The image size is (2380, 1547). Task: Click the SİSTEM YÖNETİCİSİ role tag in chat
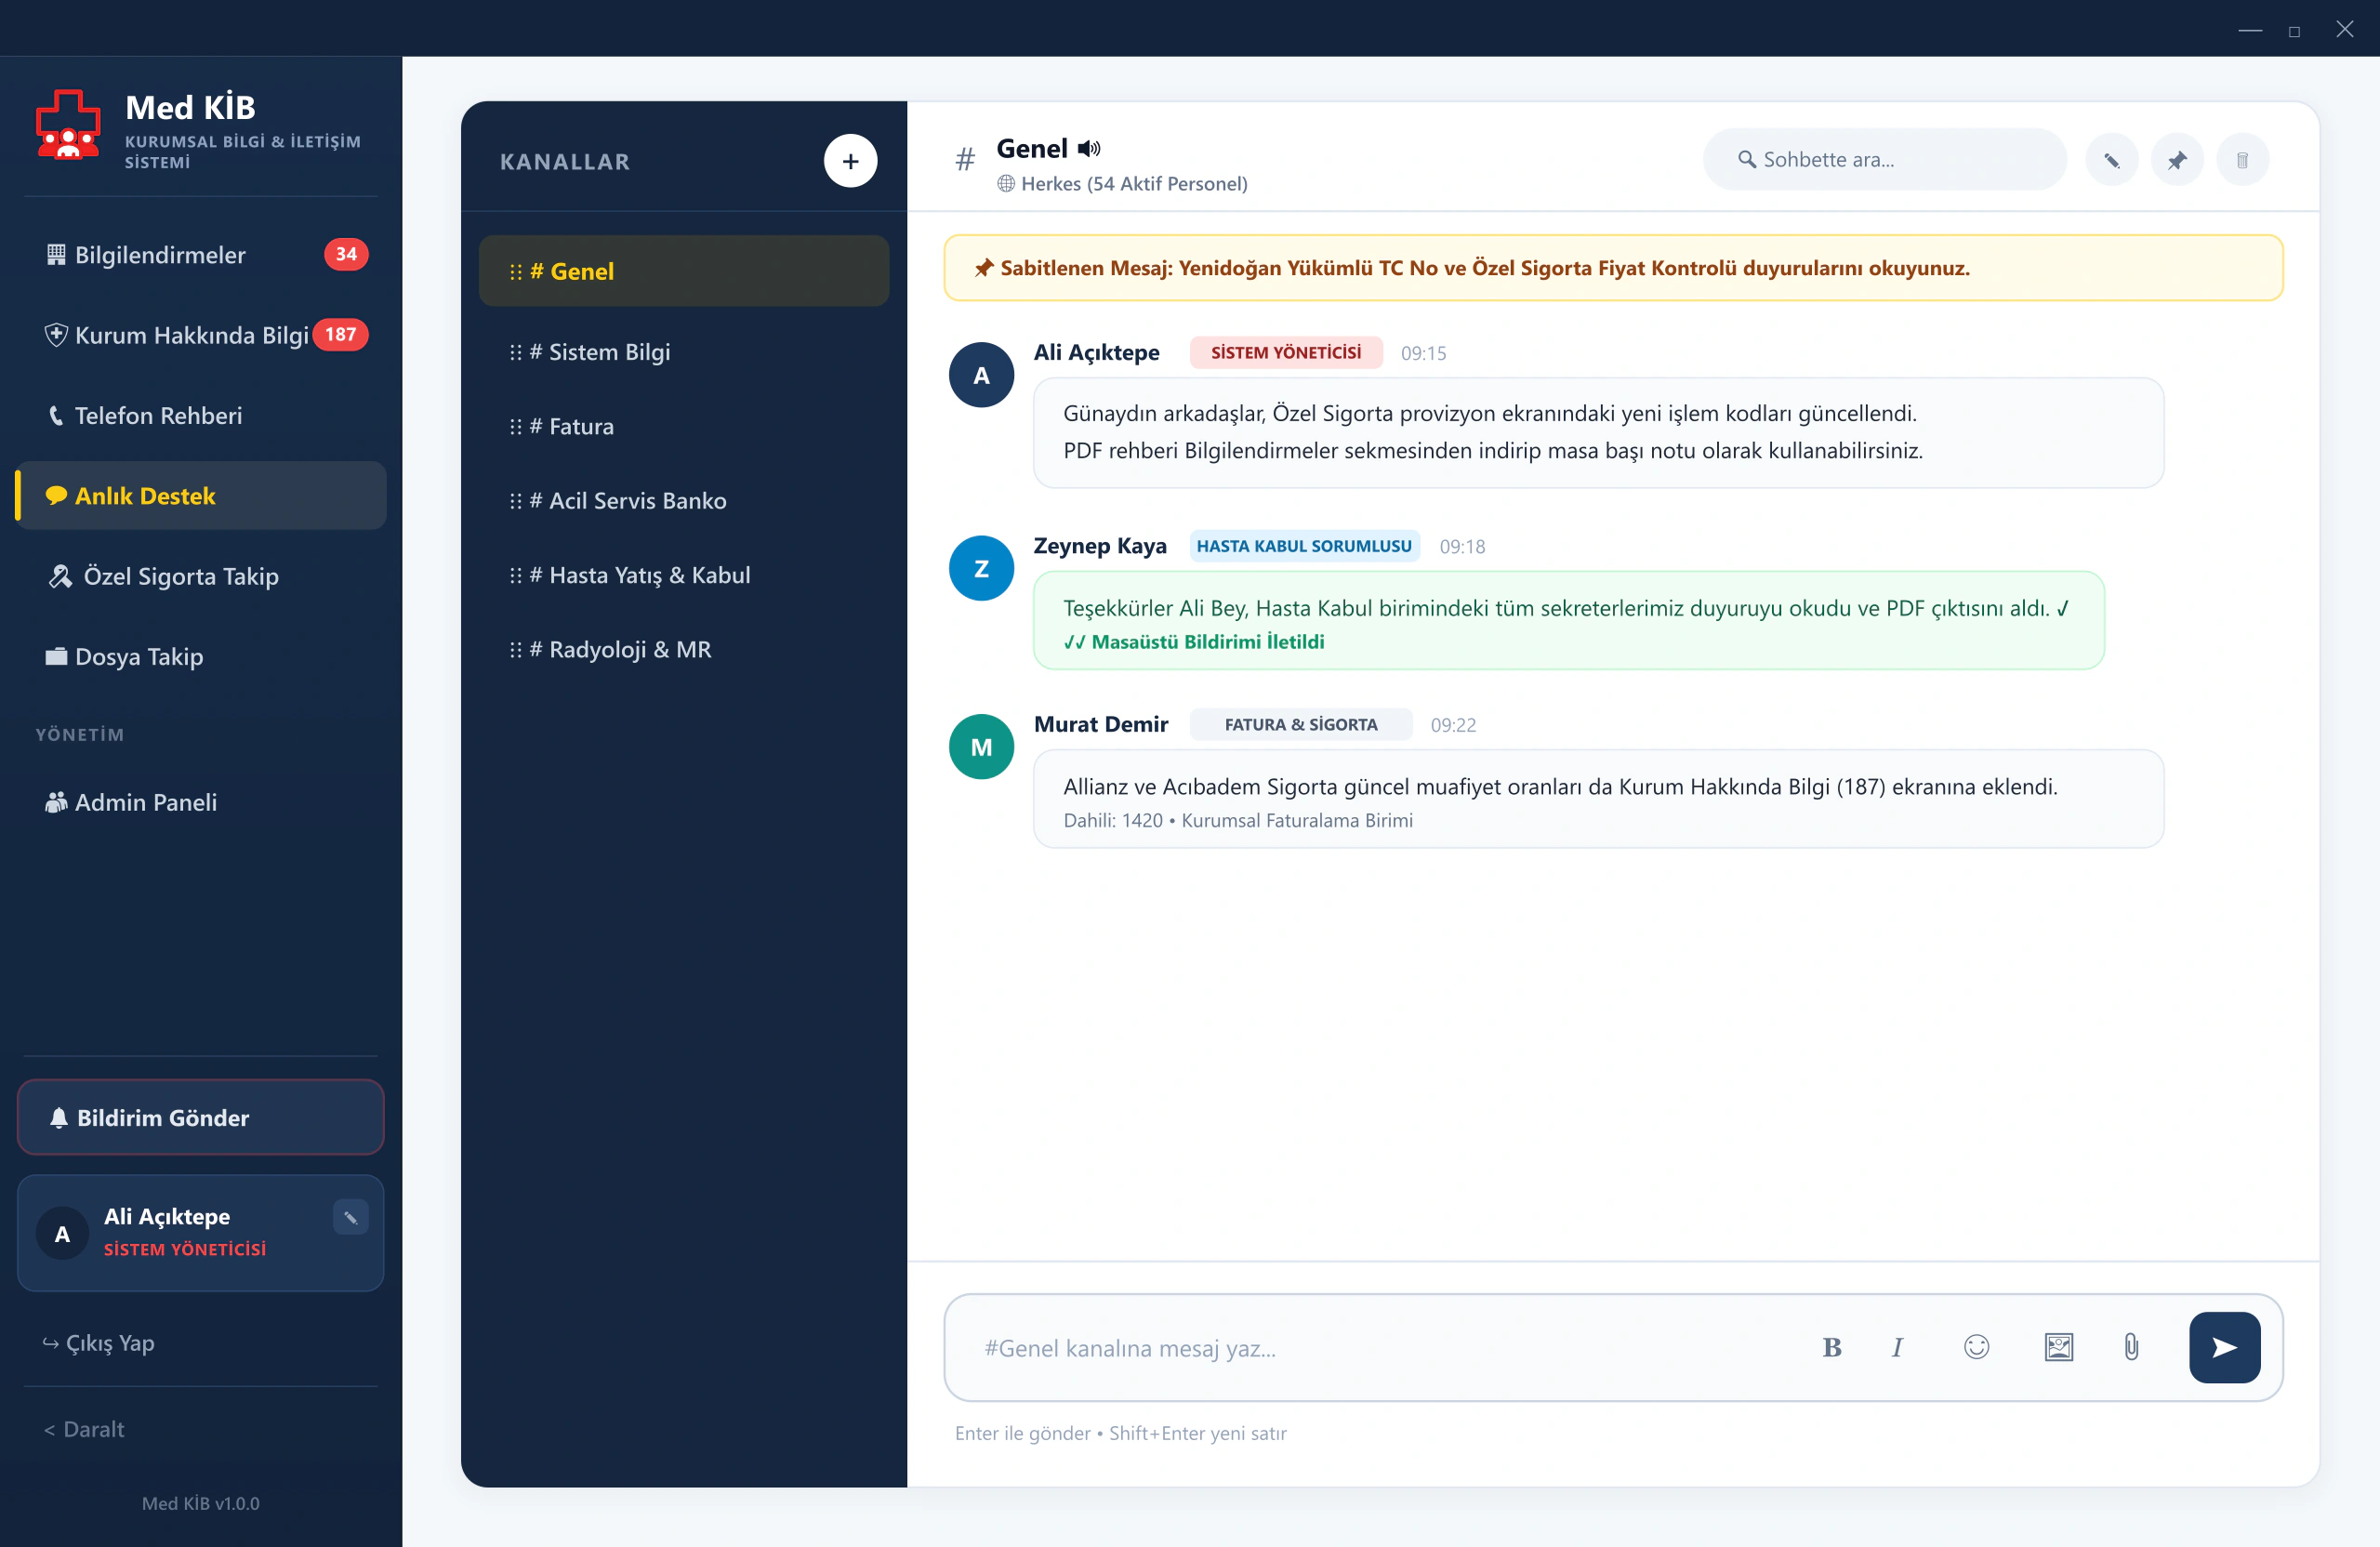coord(1285,353)
